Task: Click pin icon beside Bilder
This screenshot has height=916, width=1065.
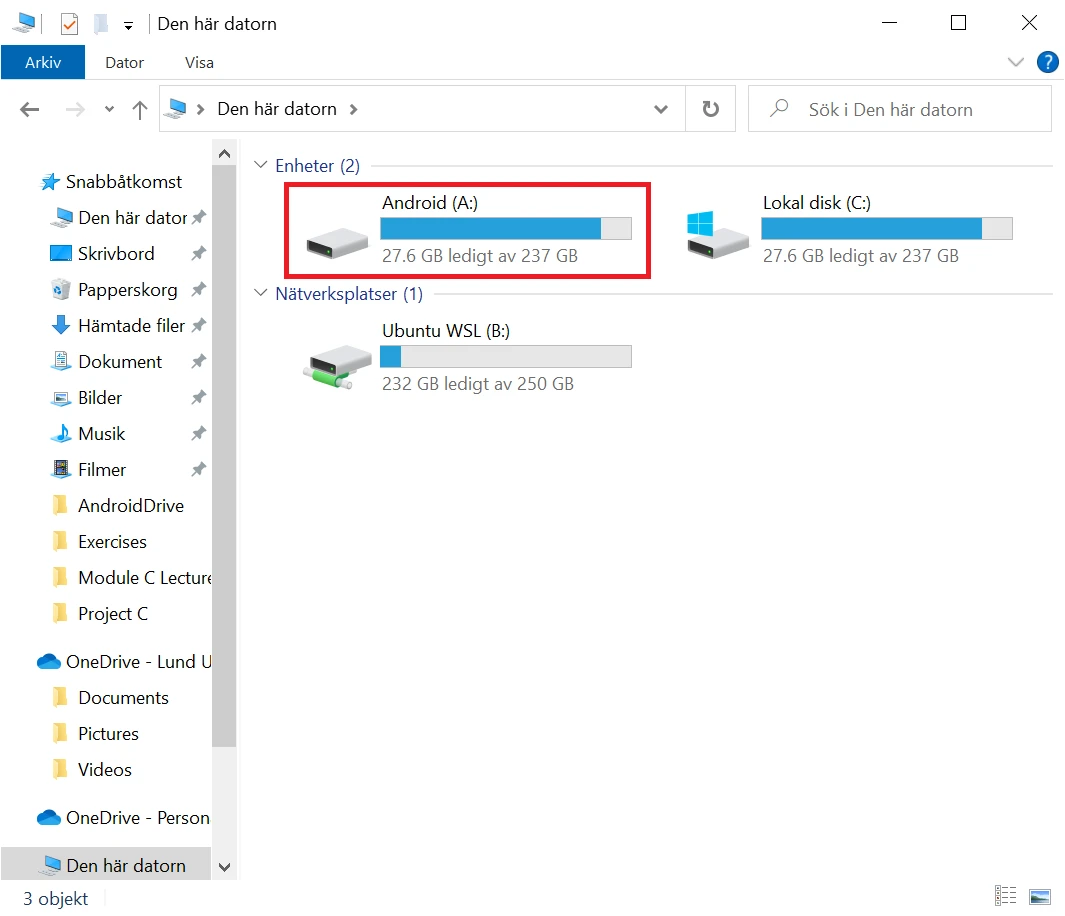Action: (x=198, y=398)
